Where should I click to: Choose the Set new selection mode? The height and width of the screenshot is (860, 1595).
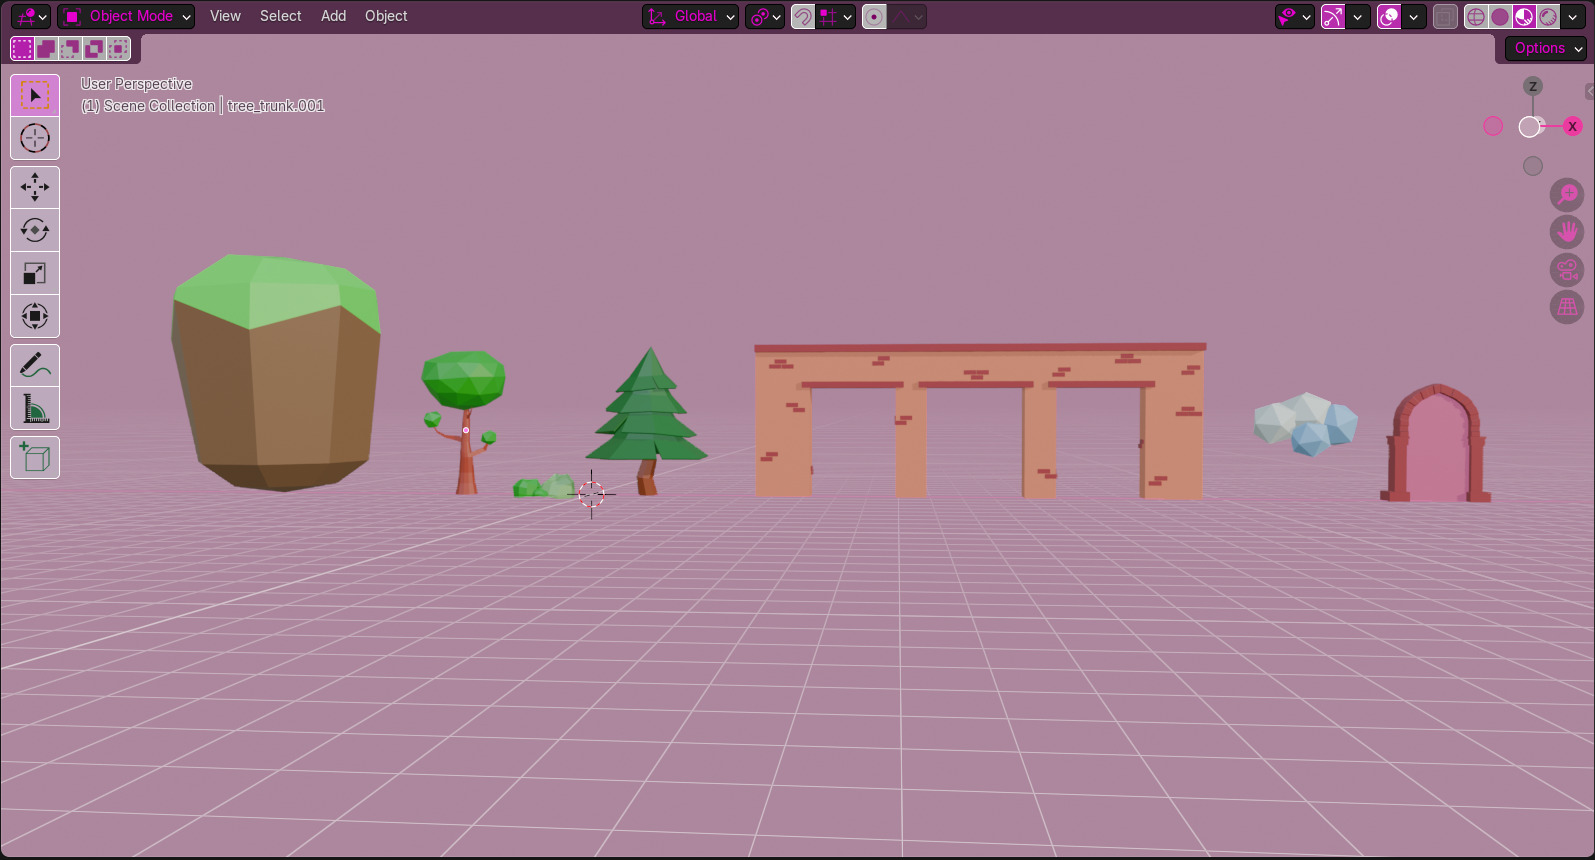point(22,48)
